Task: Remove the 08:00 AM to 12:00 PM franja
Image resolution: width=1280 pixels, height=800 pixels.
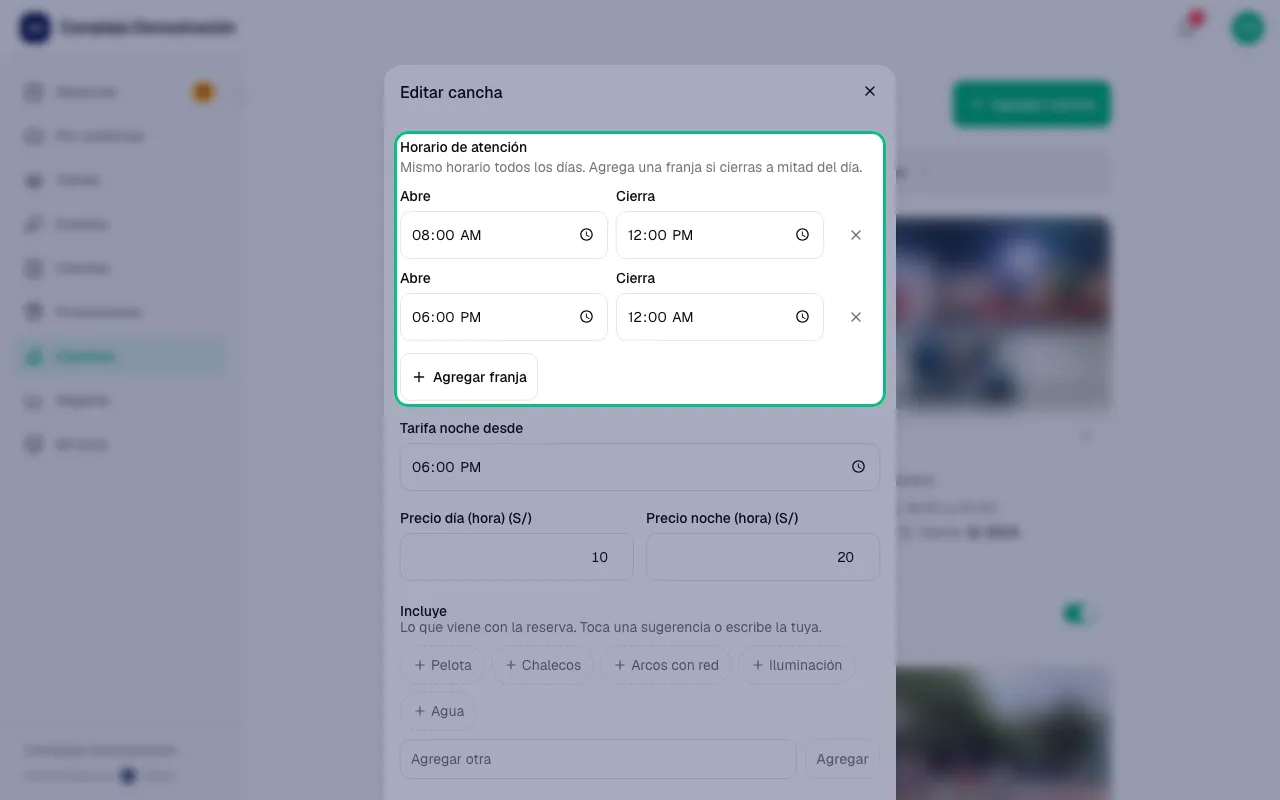Action: 856,235
